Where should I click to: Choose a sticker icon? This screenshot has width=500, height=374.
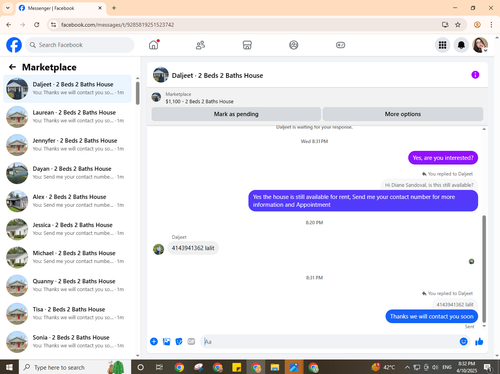coord(179,341)
